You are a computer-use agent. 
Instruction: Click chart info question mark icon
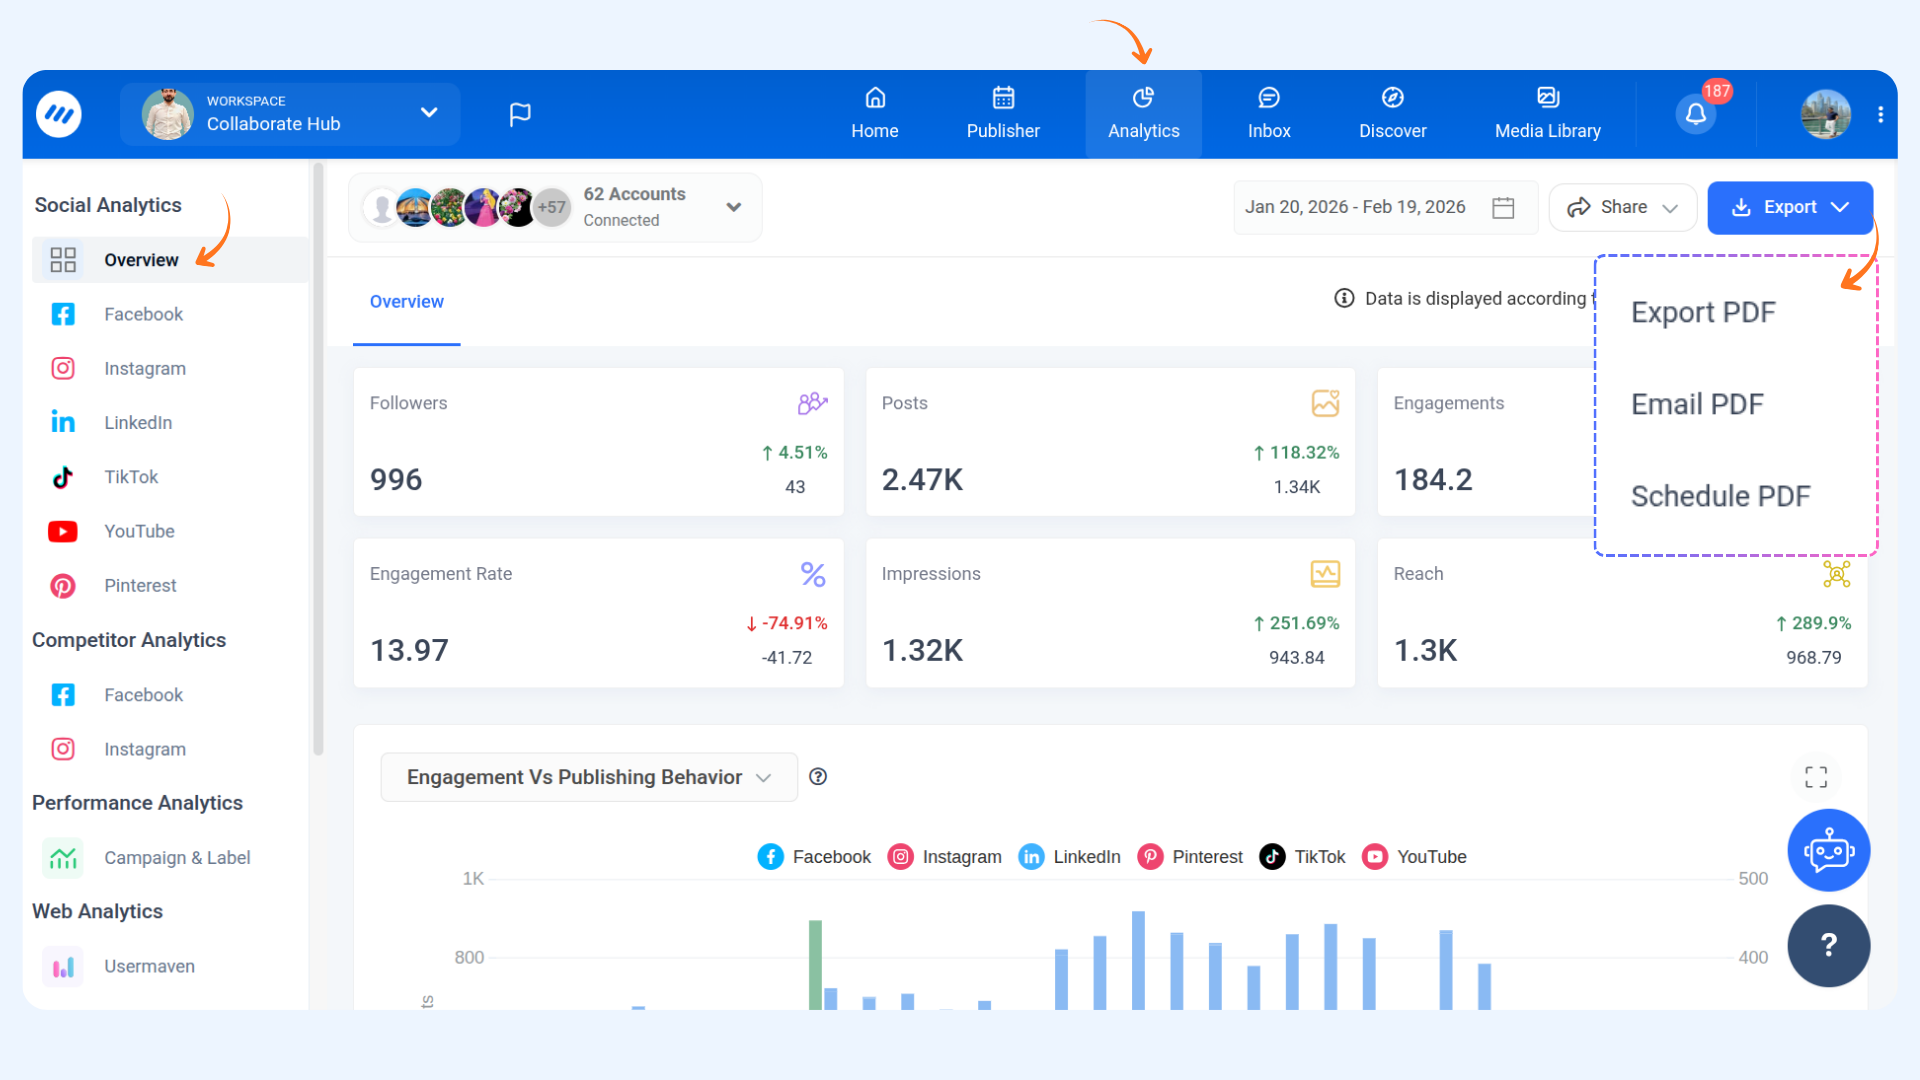tap(818, 777)
